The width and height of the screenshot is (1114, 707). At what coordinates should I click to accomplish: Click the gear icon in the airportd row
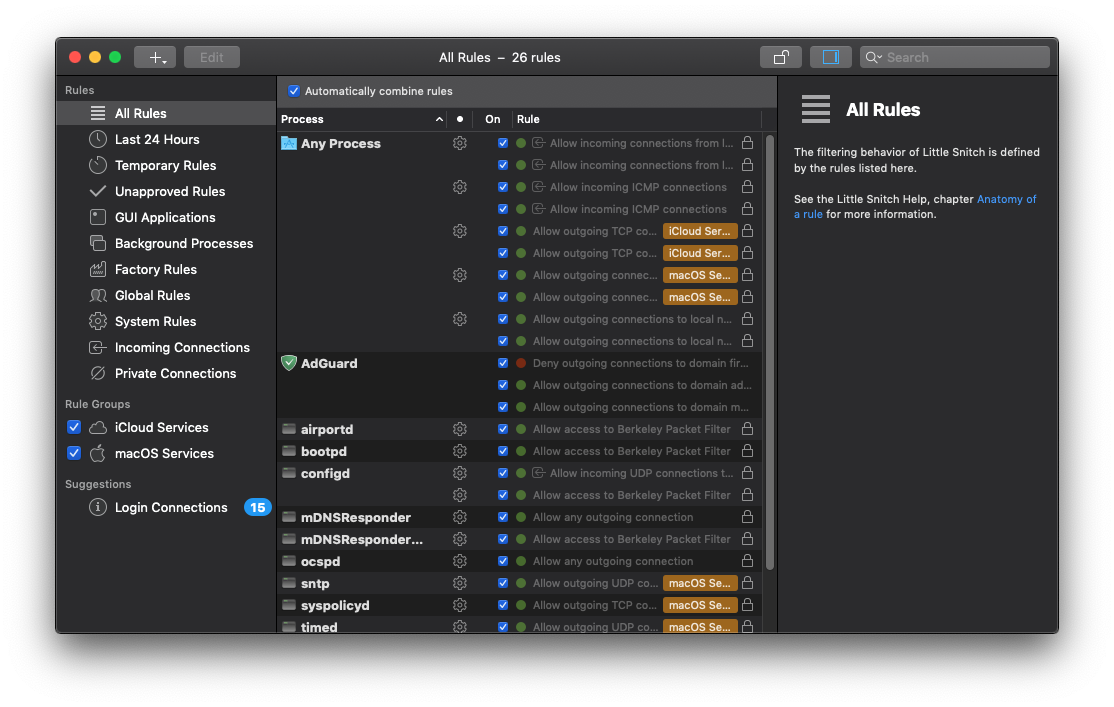(x=460, y=429)
